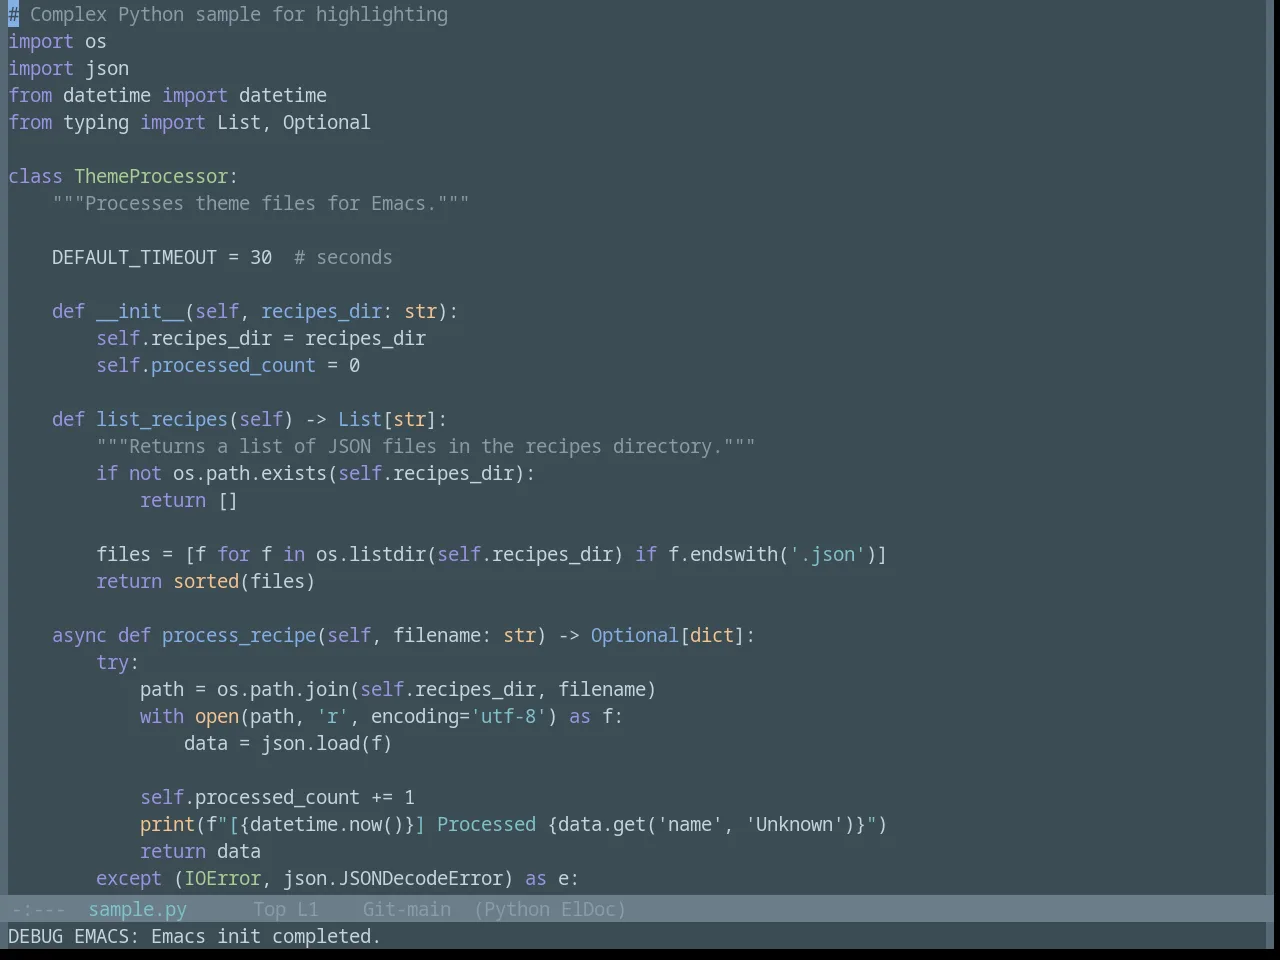This screenshot has width=1280, height=960.
Task: Click the IOError exception name
Action: point(222,878)
